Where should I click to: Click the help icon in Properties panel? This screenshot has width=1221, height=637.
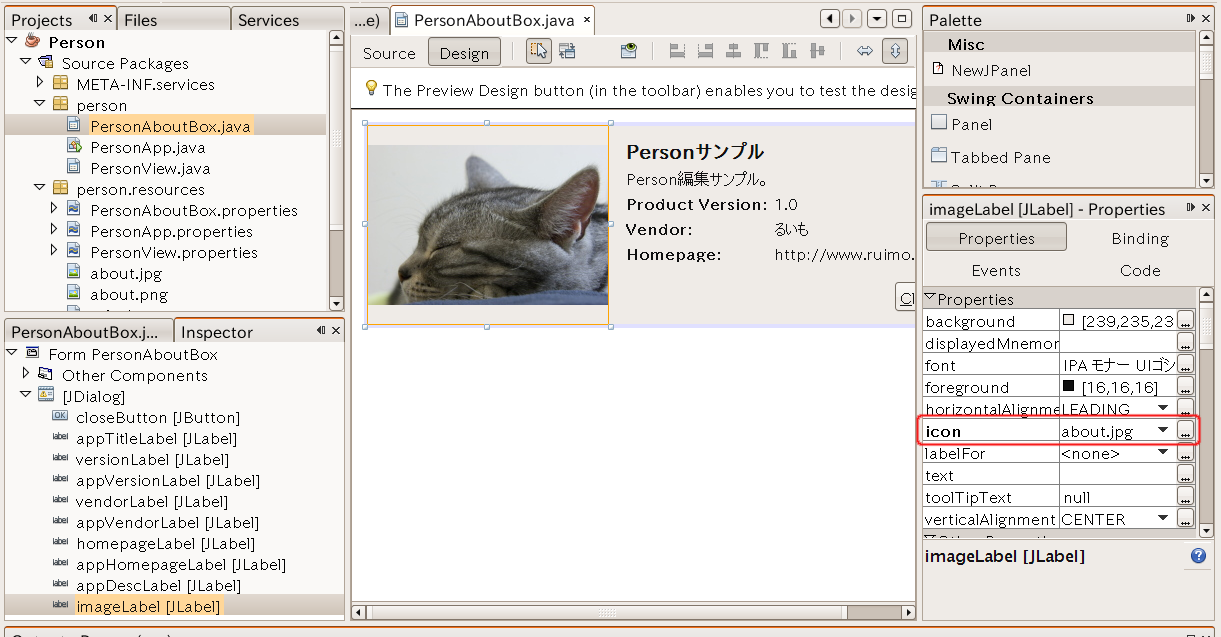1198,556
